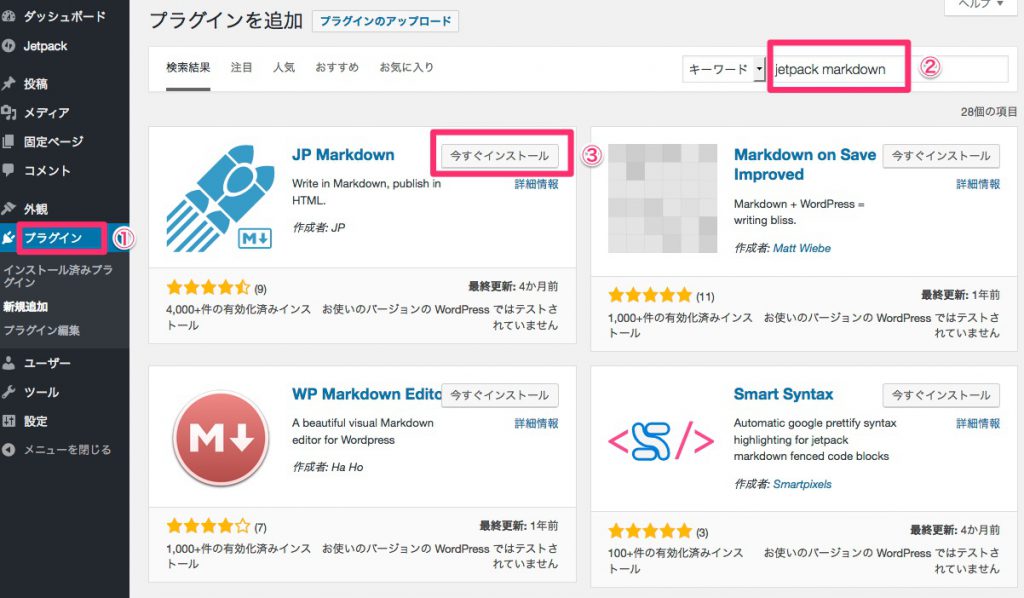Open 設定 in the sidebar
The height and width of the screenshot is (598, 1024).
pyautogui.click(x=35, y=421)
